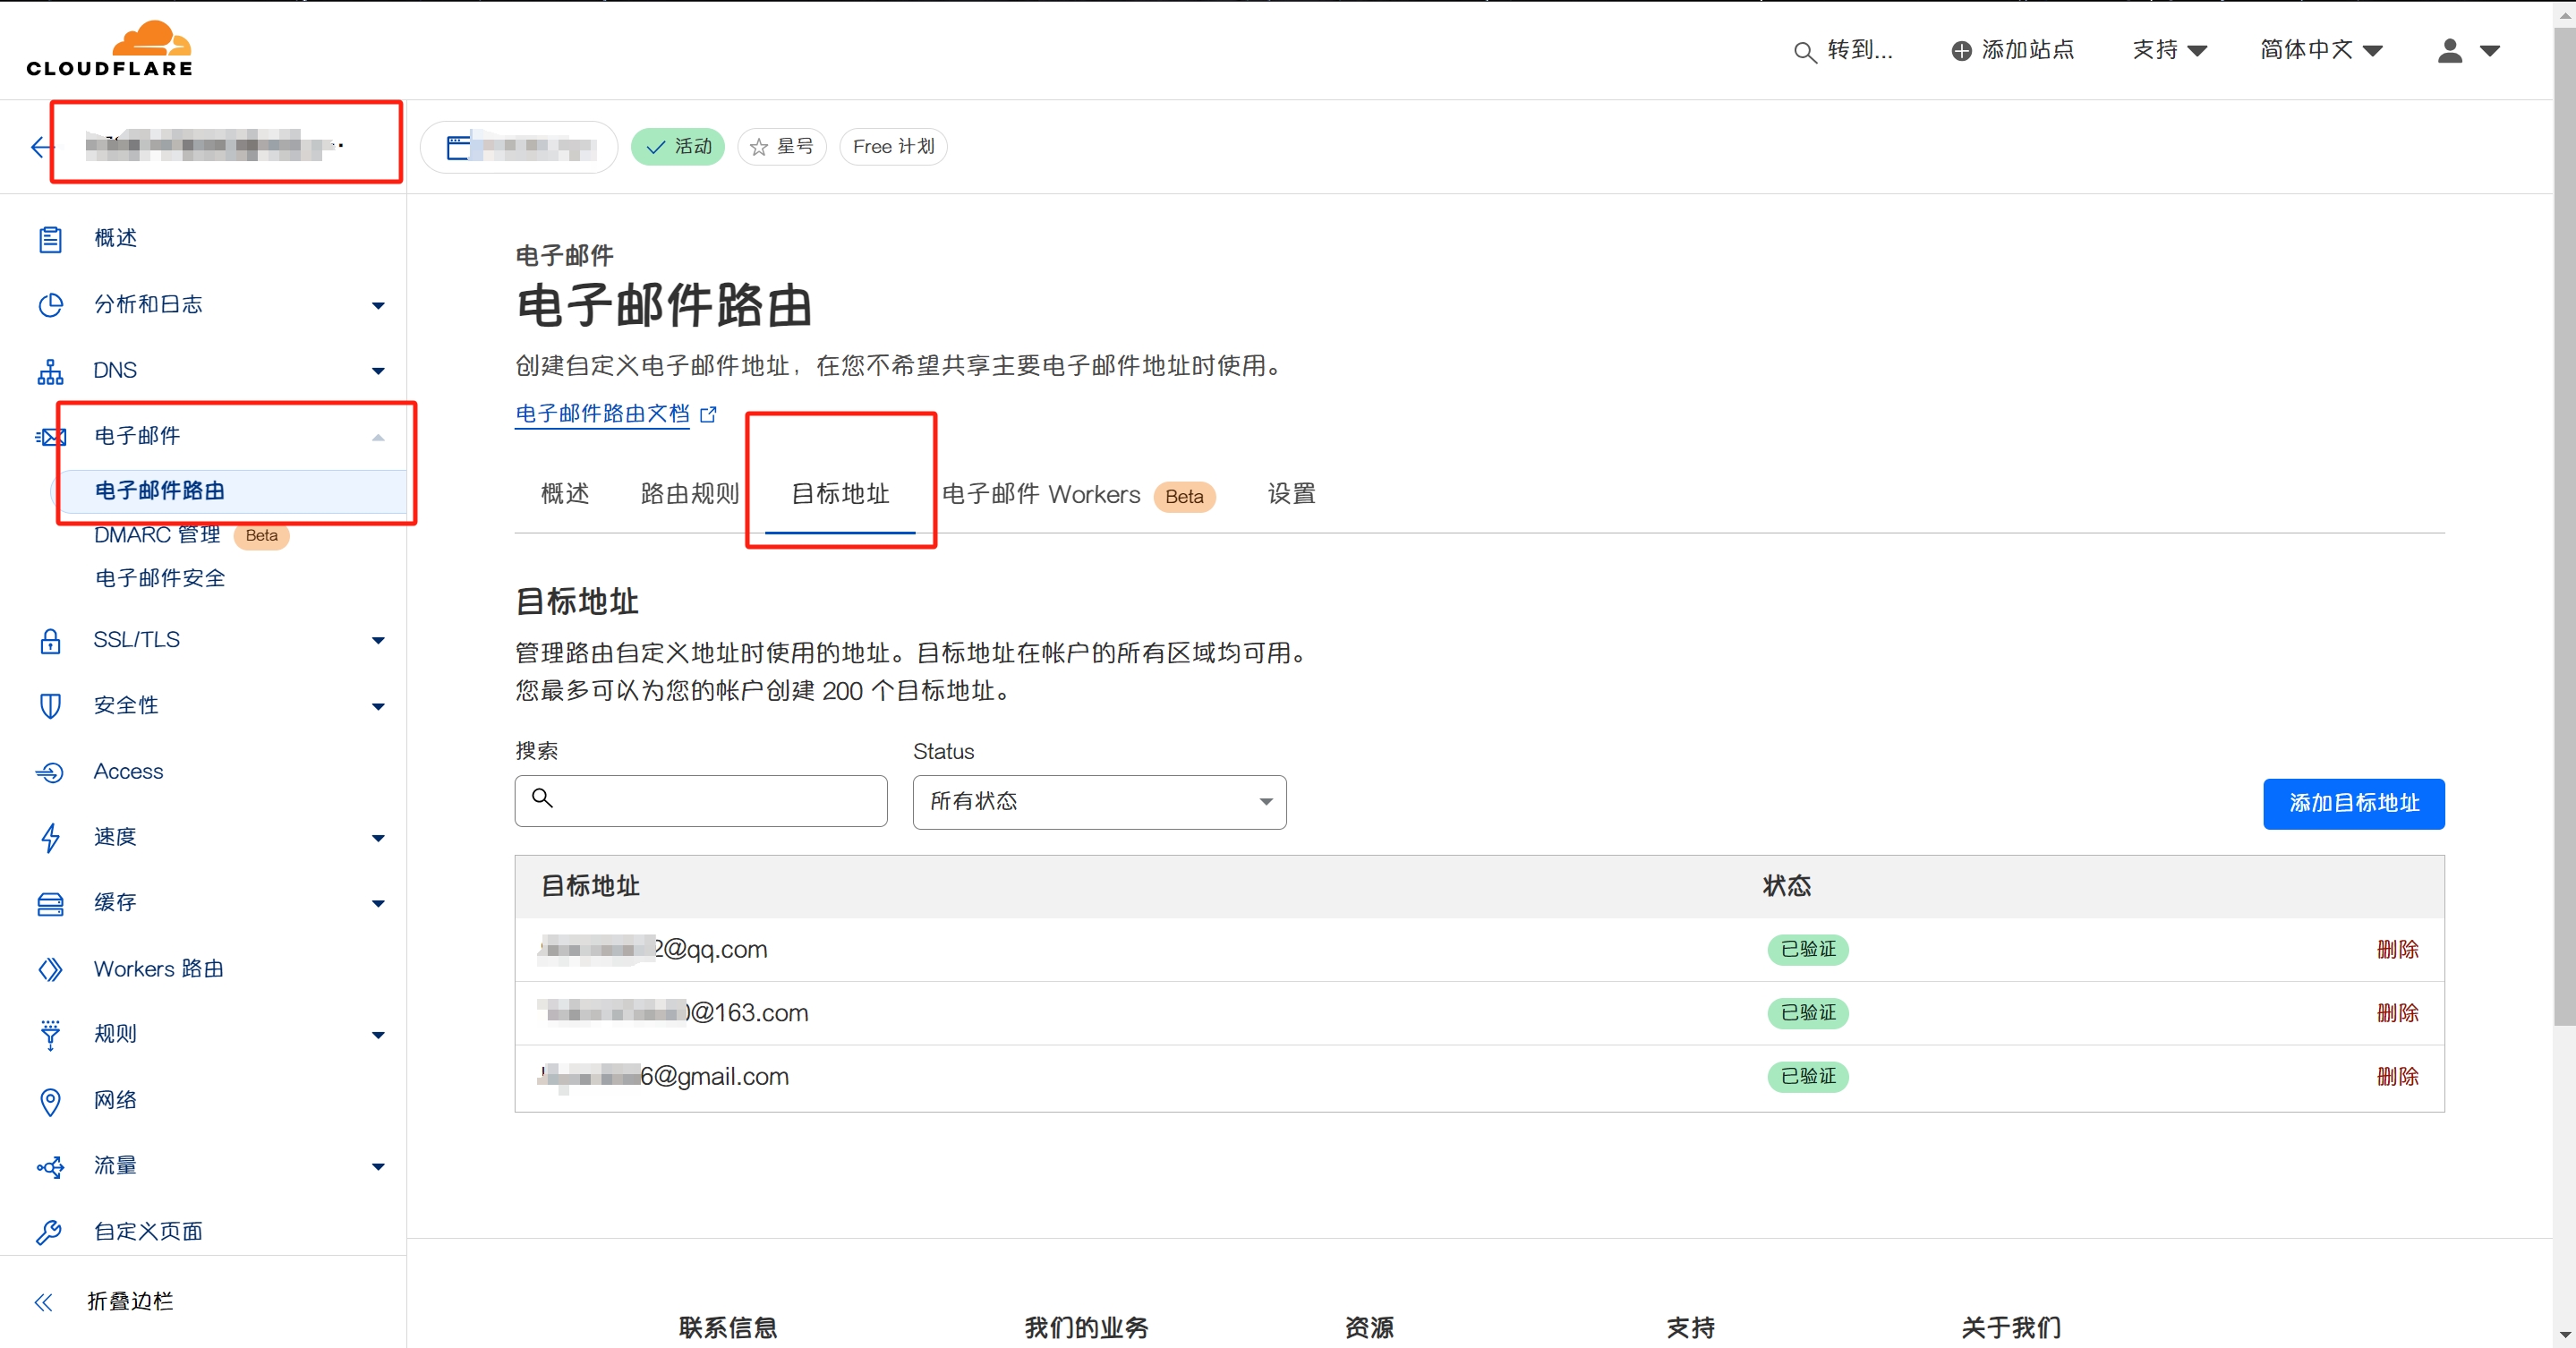Click the 星号 star button
This screenshot has width=2576, height=1348.
(782, 147)
